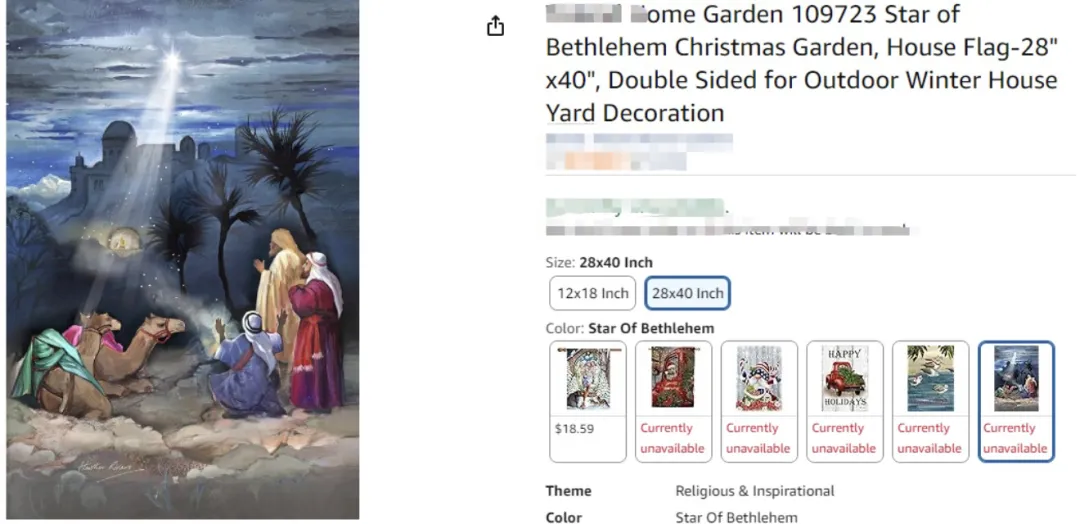Choose the Santa Claus flag swatch
The width and height of the screenshot is (1080, 524).
(x=673, y=401)
